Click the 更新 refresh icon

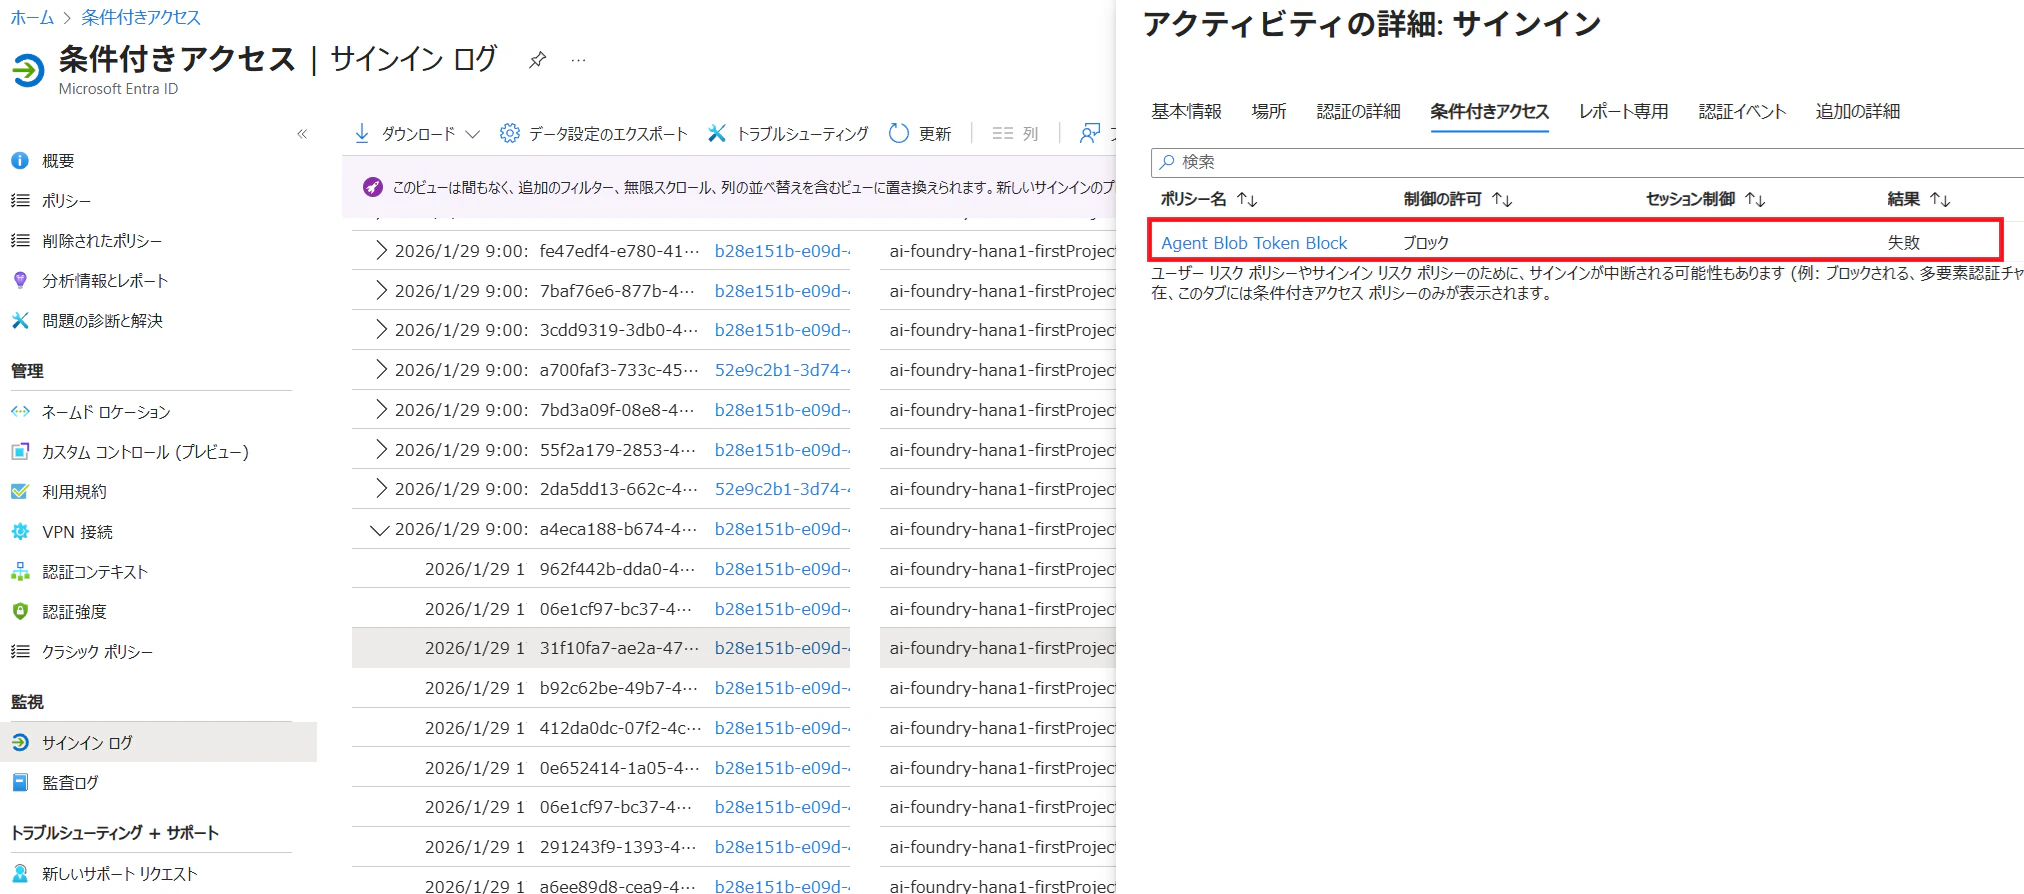tap(899, 133)
